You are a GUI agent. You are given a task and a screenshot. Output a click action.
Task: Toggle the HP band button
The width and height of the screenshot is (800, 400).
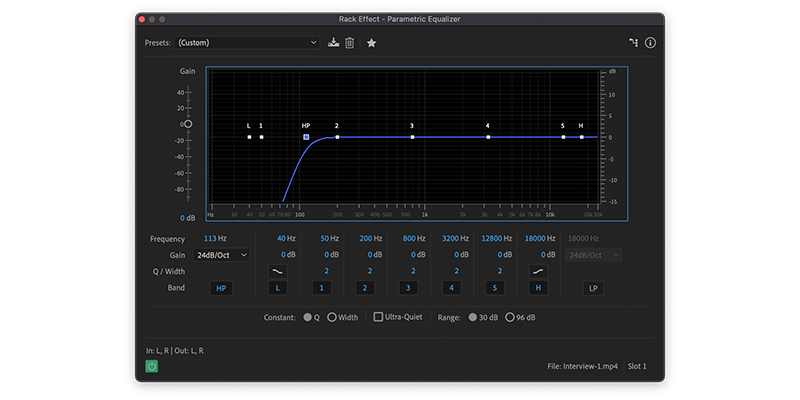coord(221,288)
